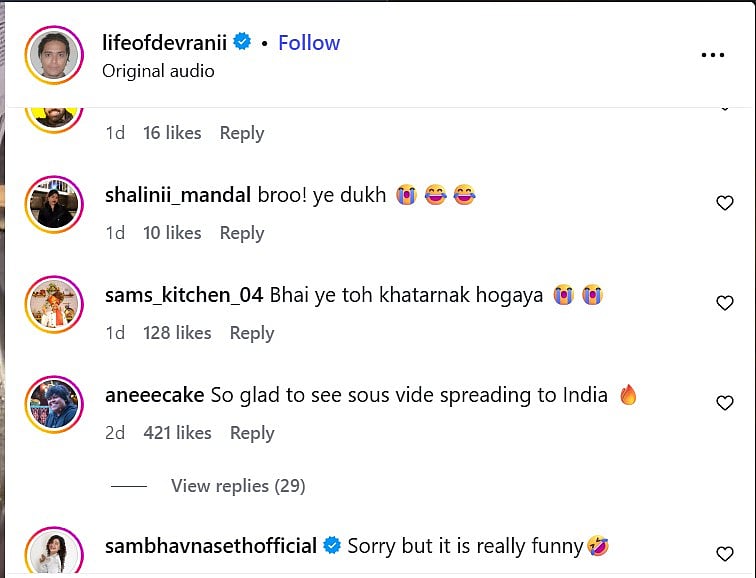756x578 pixels.
Task: Open lifeofdevranii's profile picture
Action: click(x=53, y=55)
